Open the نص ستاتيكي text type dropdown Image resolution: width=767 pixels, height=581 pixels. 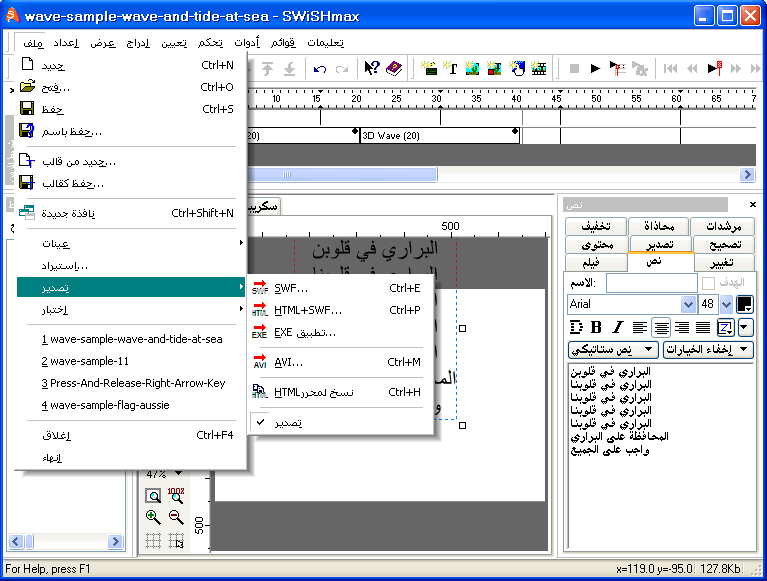tap(612, 350)
